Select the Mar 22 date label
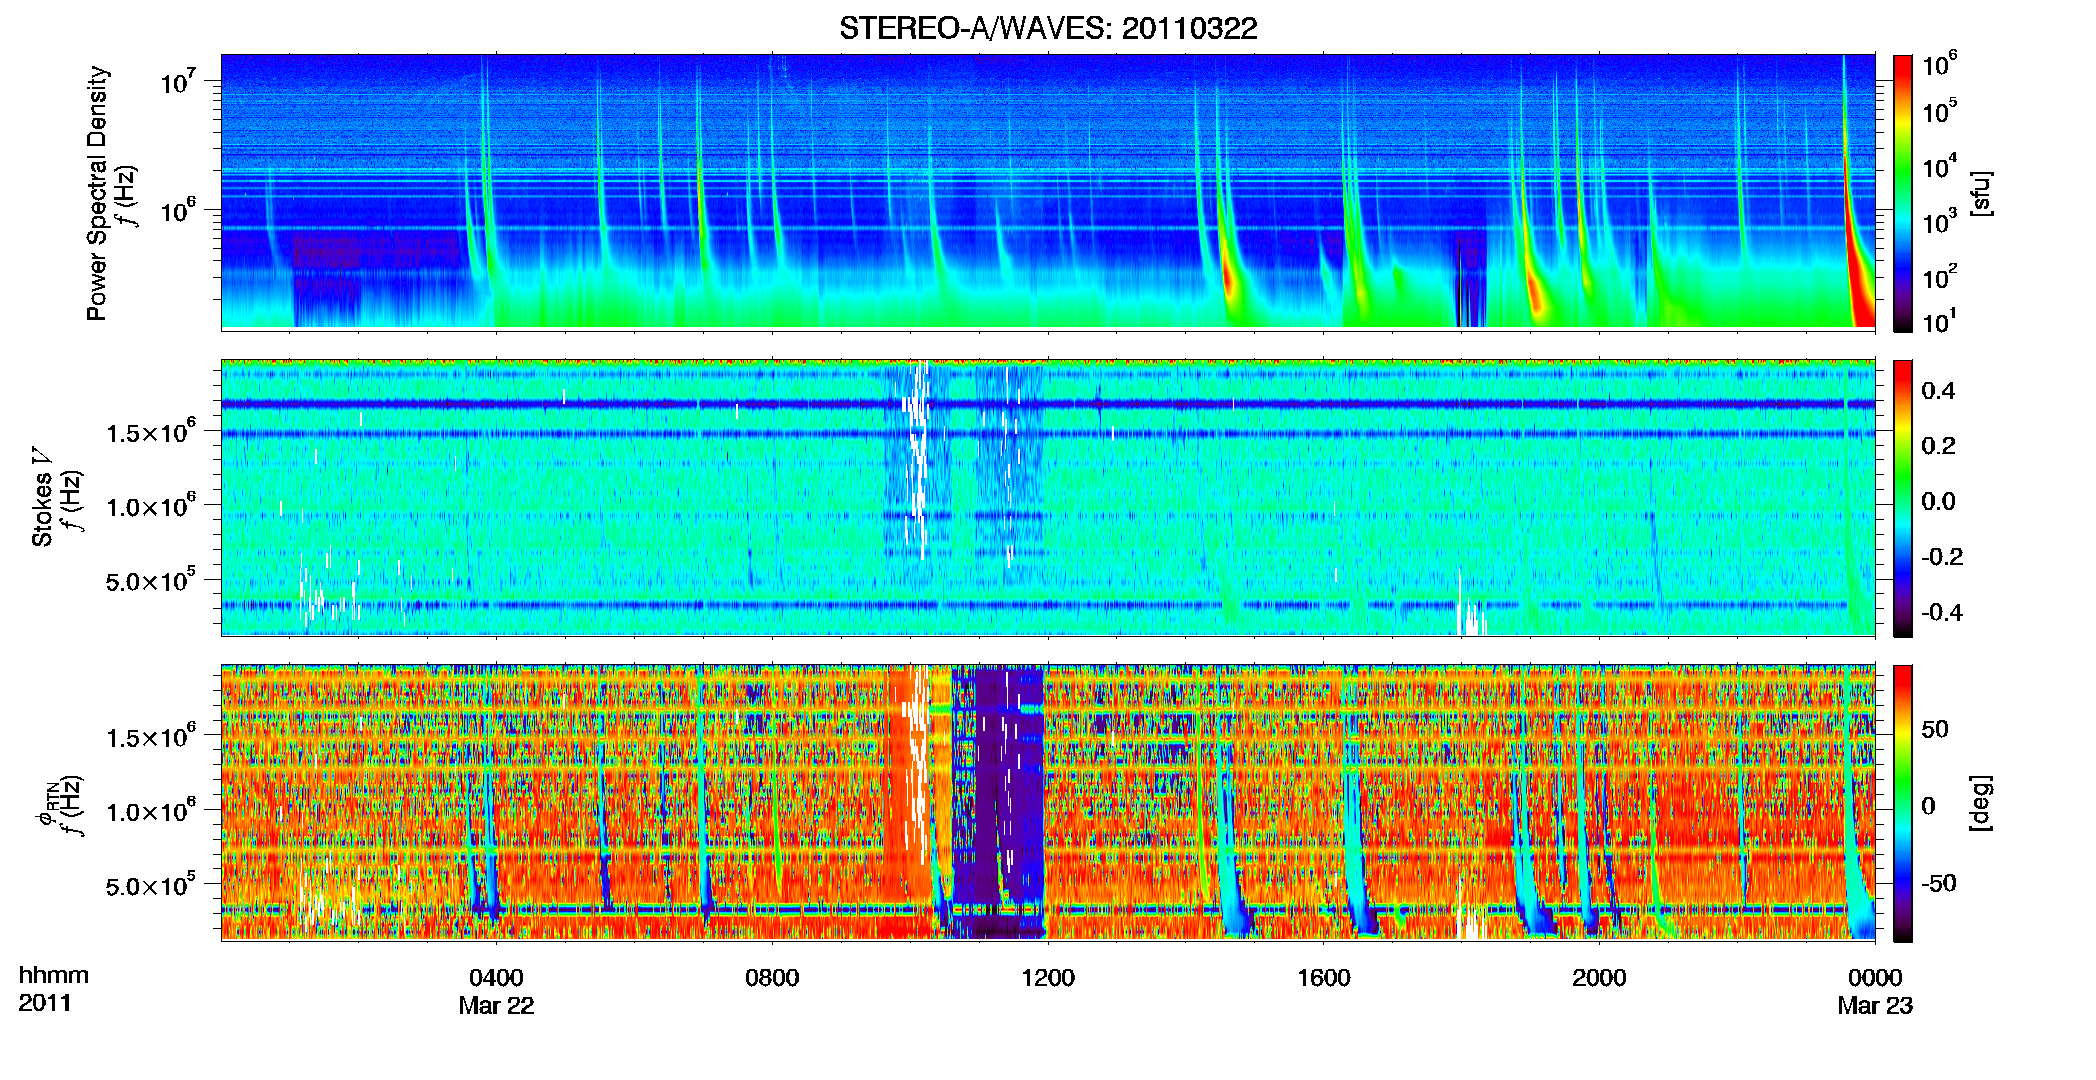This screenshot has width=2096, height=1080. pos(496,1005)
